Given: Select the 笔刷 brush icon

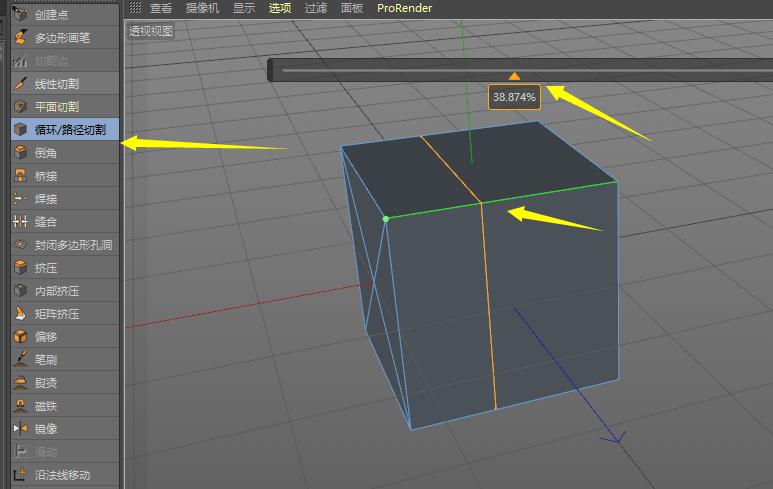Looking at the screenshot, I should coord(20,359).
